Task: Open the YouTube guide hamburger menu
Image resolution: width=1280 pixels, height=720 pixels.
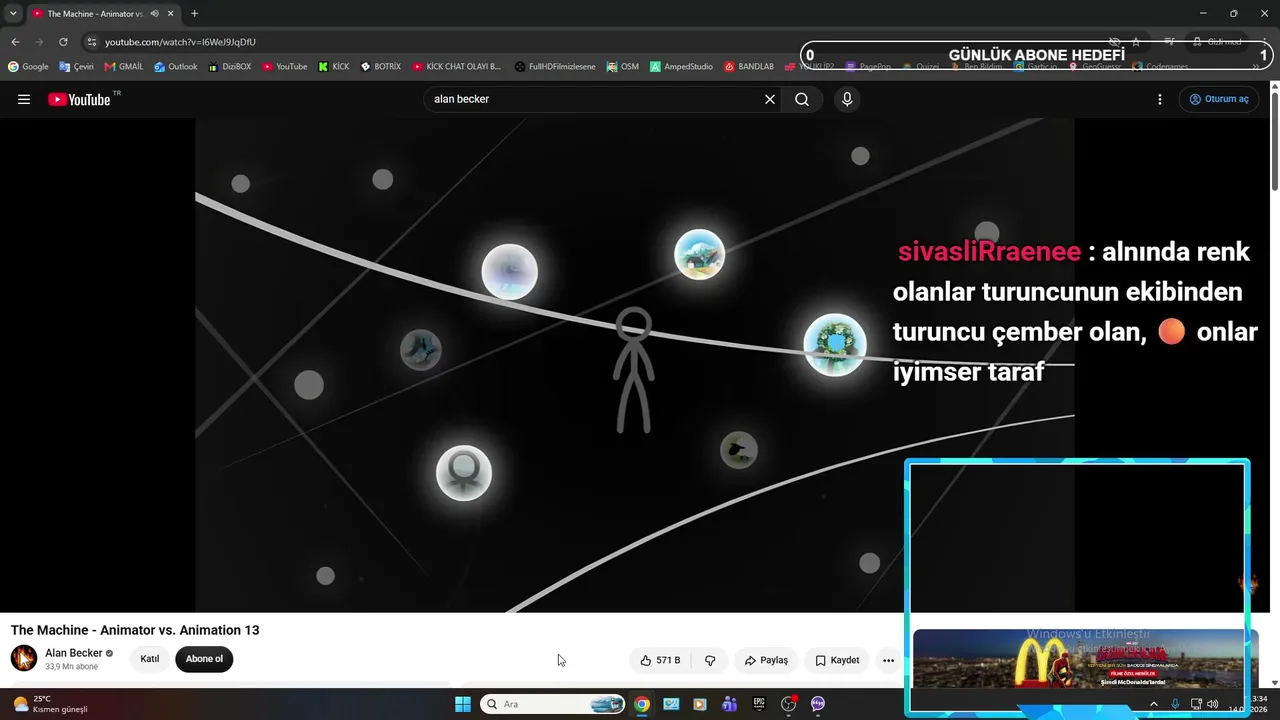Action: 24,99
